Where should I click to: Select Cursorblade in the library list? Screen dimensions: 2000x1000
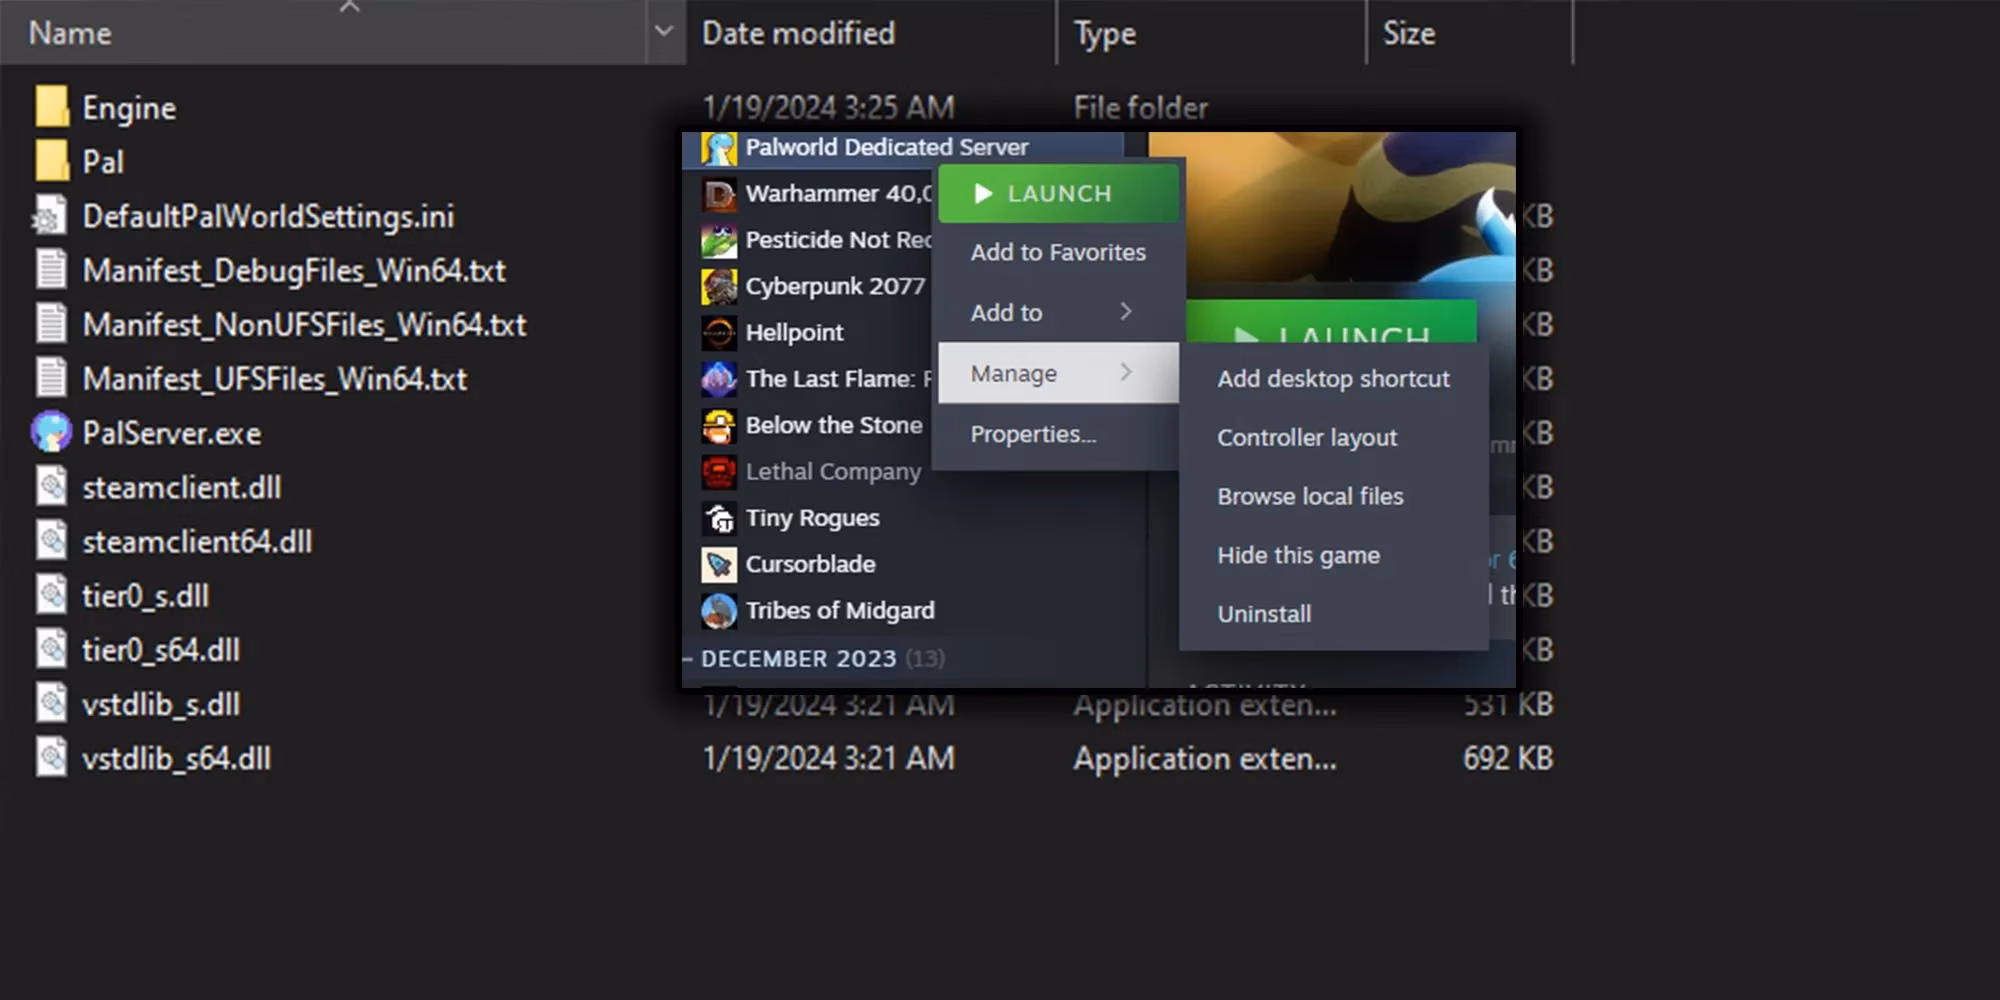[810, 565]
